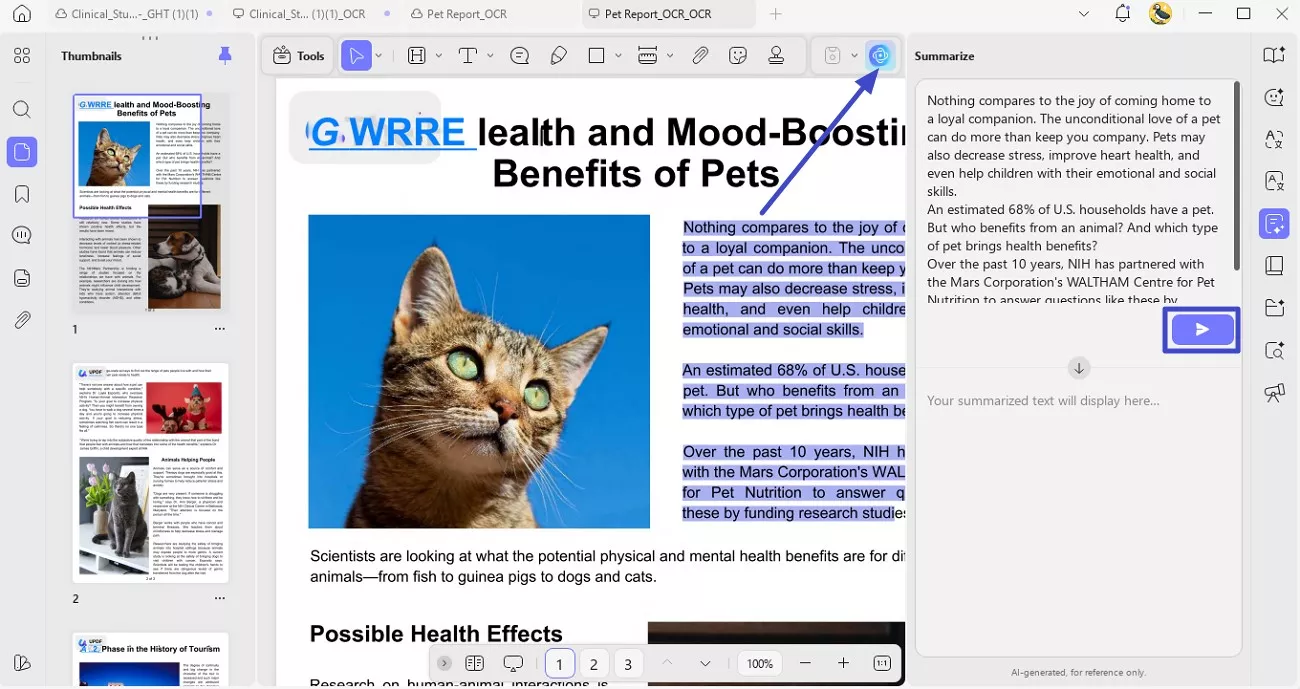Select page 3 thumbnail
The height and width of the screenshot is (689, 1300).
click(x=151, y=660)
